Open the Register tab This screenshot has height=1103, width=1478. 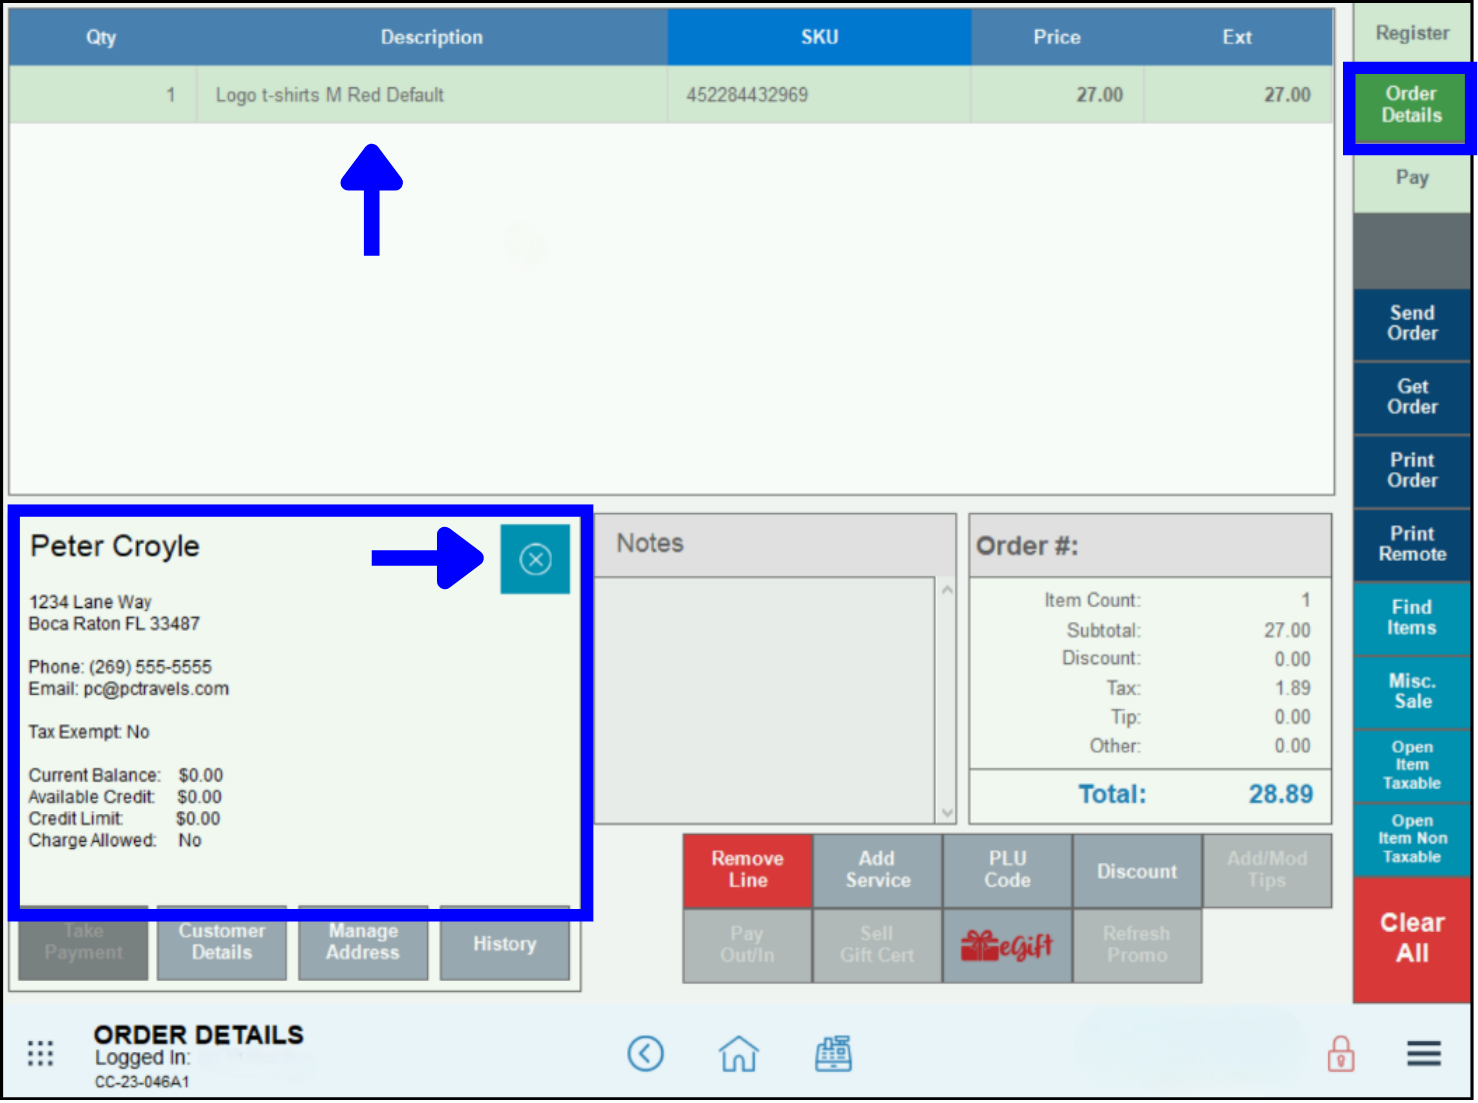pyautogui.click(x=1411, y=32)
